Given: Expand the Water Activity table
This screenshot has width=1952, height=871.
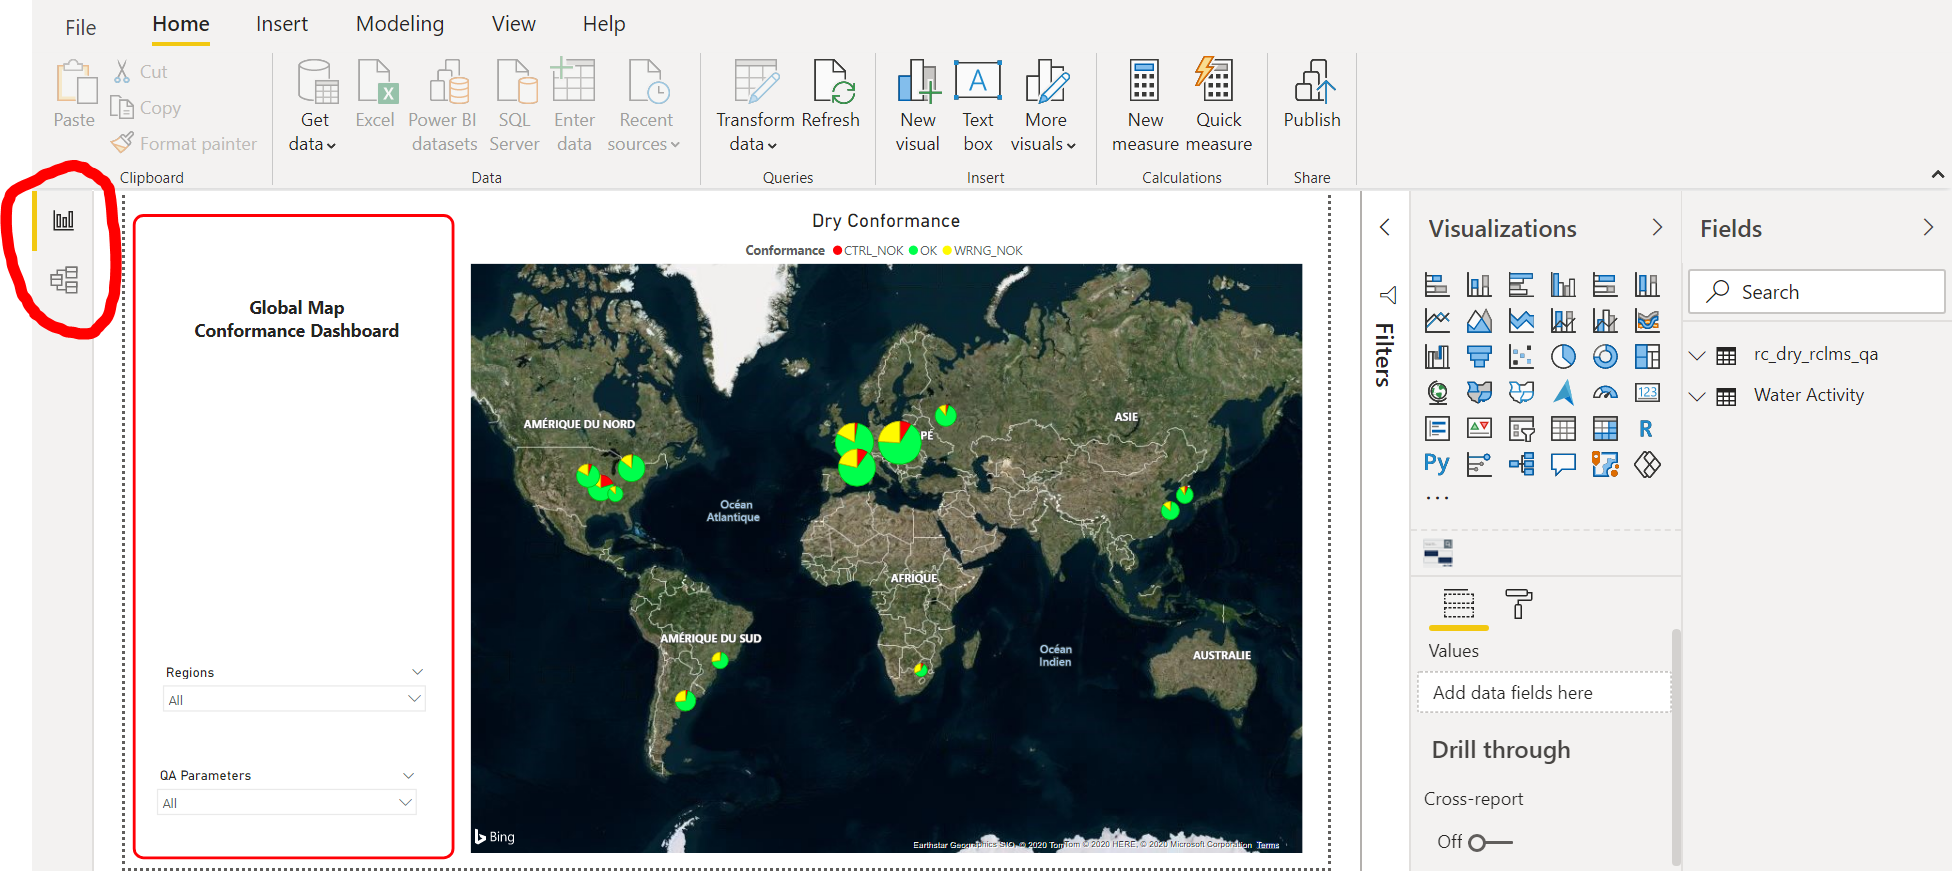Looking at the screenshot, I should pyautogui.click(x=1697, y=396).
